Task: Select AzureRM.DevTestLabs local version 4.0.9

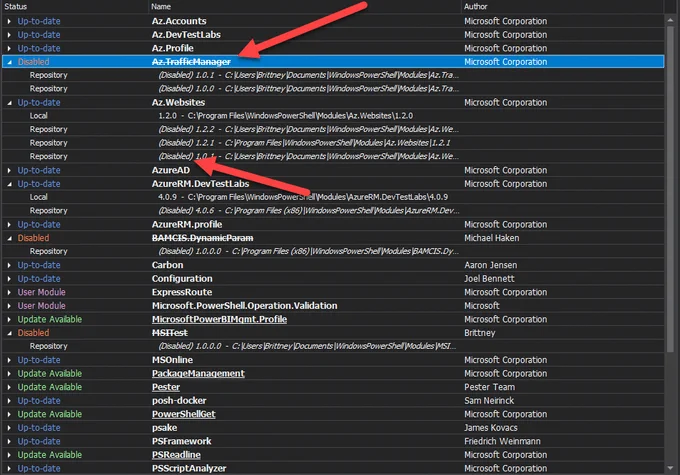Action: tap(303, 197)
